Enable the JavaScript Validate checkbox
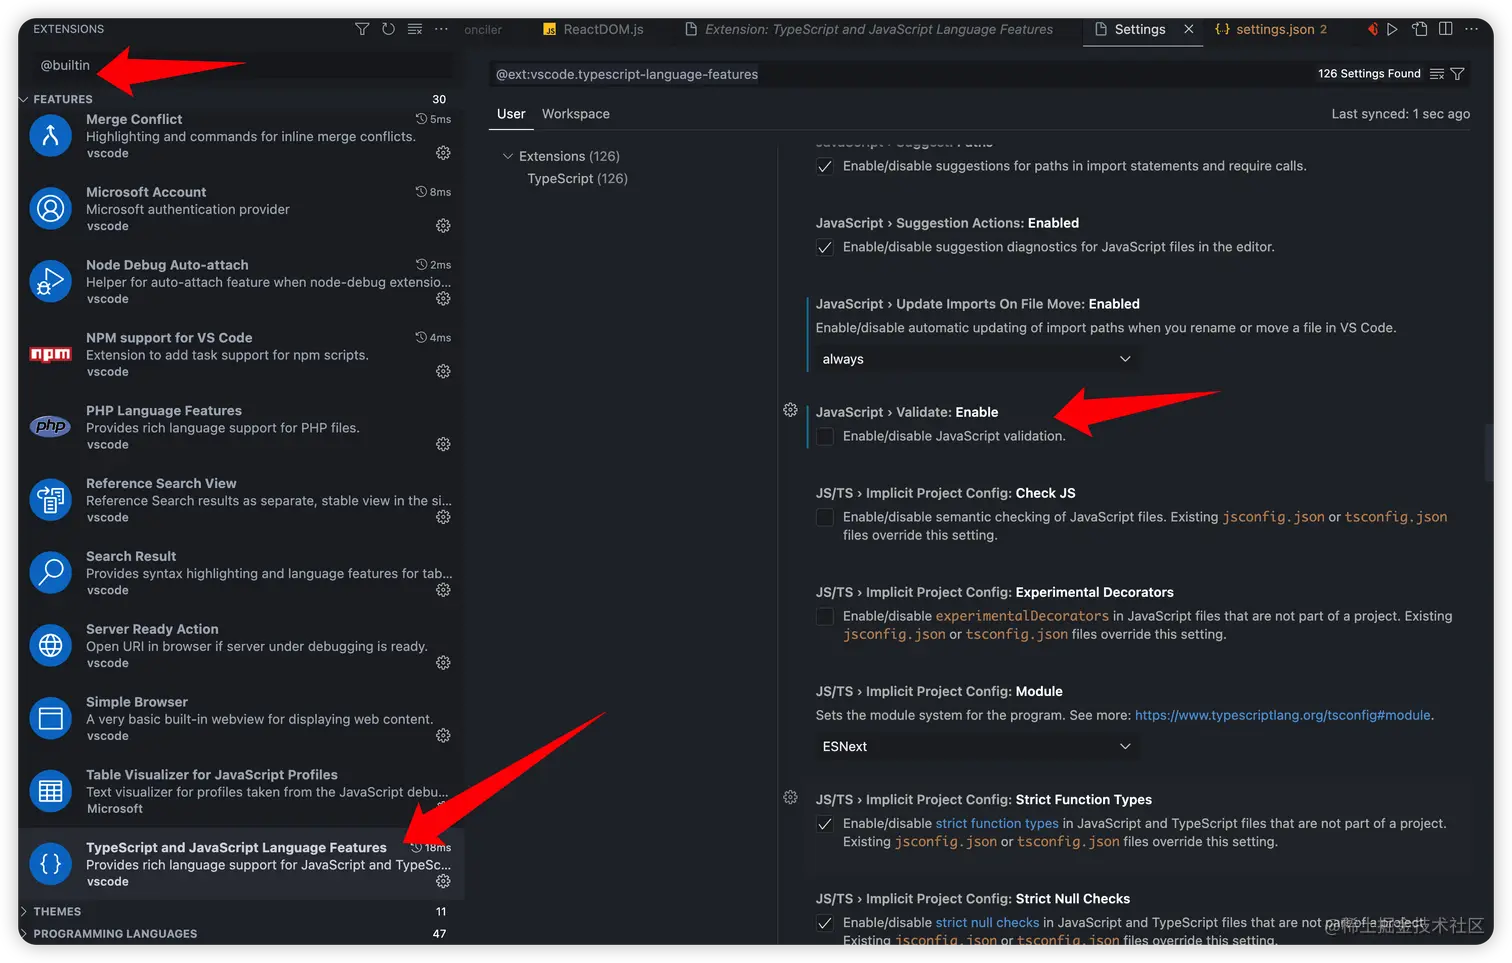The image size is (1512, 963). [825, 437]
